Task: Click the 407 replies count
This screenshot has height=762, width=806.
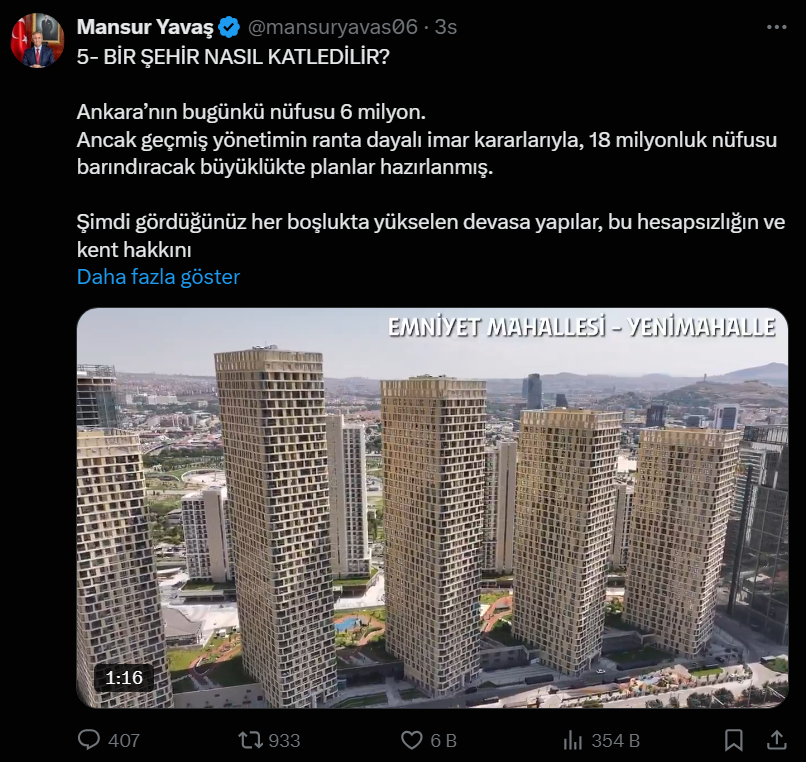Action: tap(124, 741)
